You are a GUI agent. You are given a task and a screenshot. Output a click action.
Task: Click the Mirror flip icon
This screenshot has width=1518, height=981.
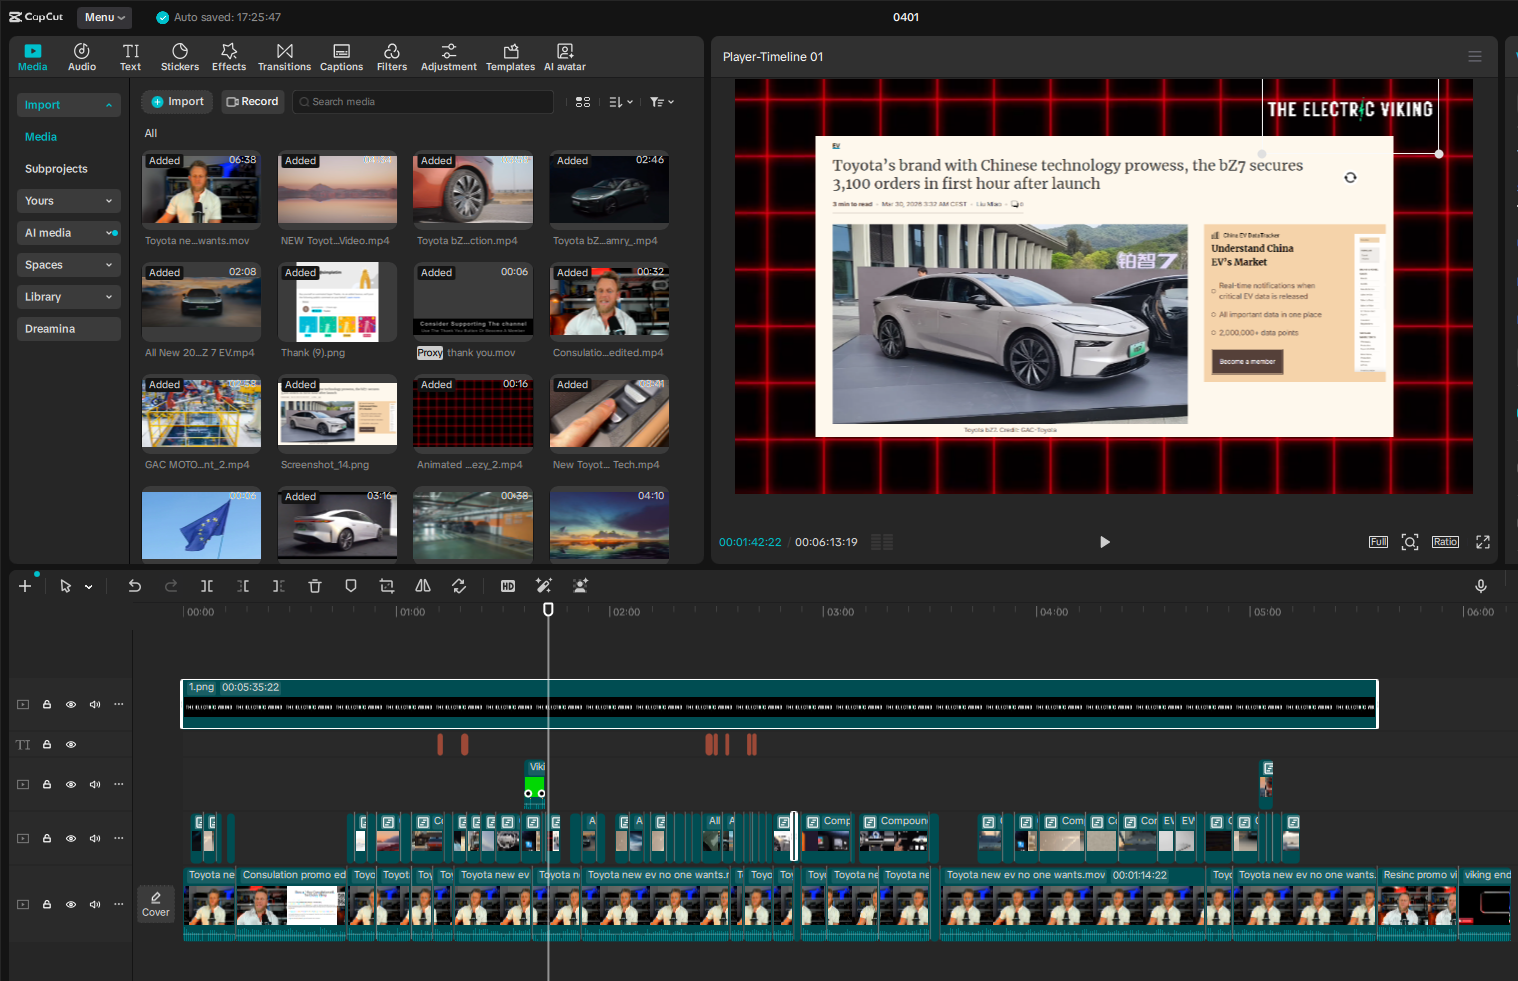pyautogui.click(x=422, y=585)
